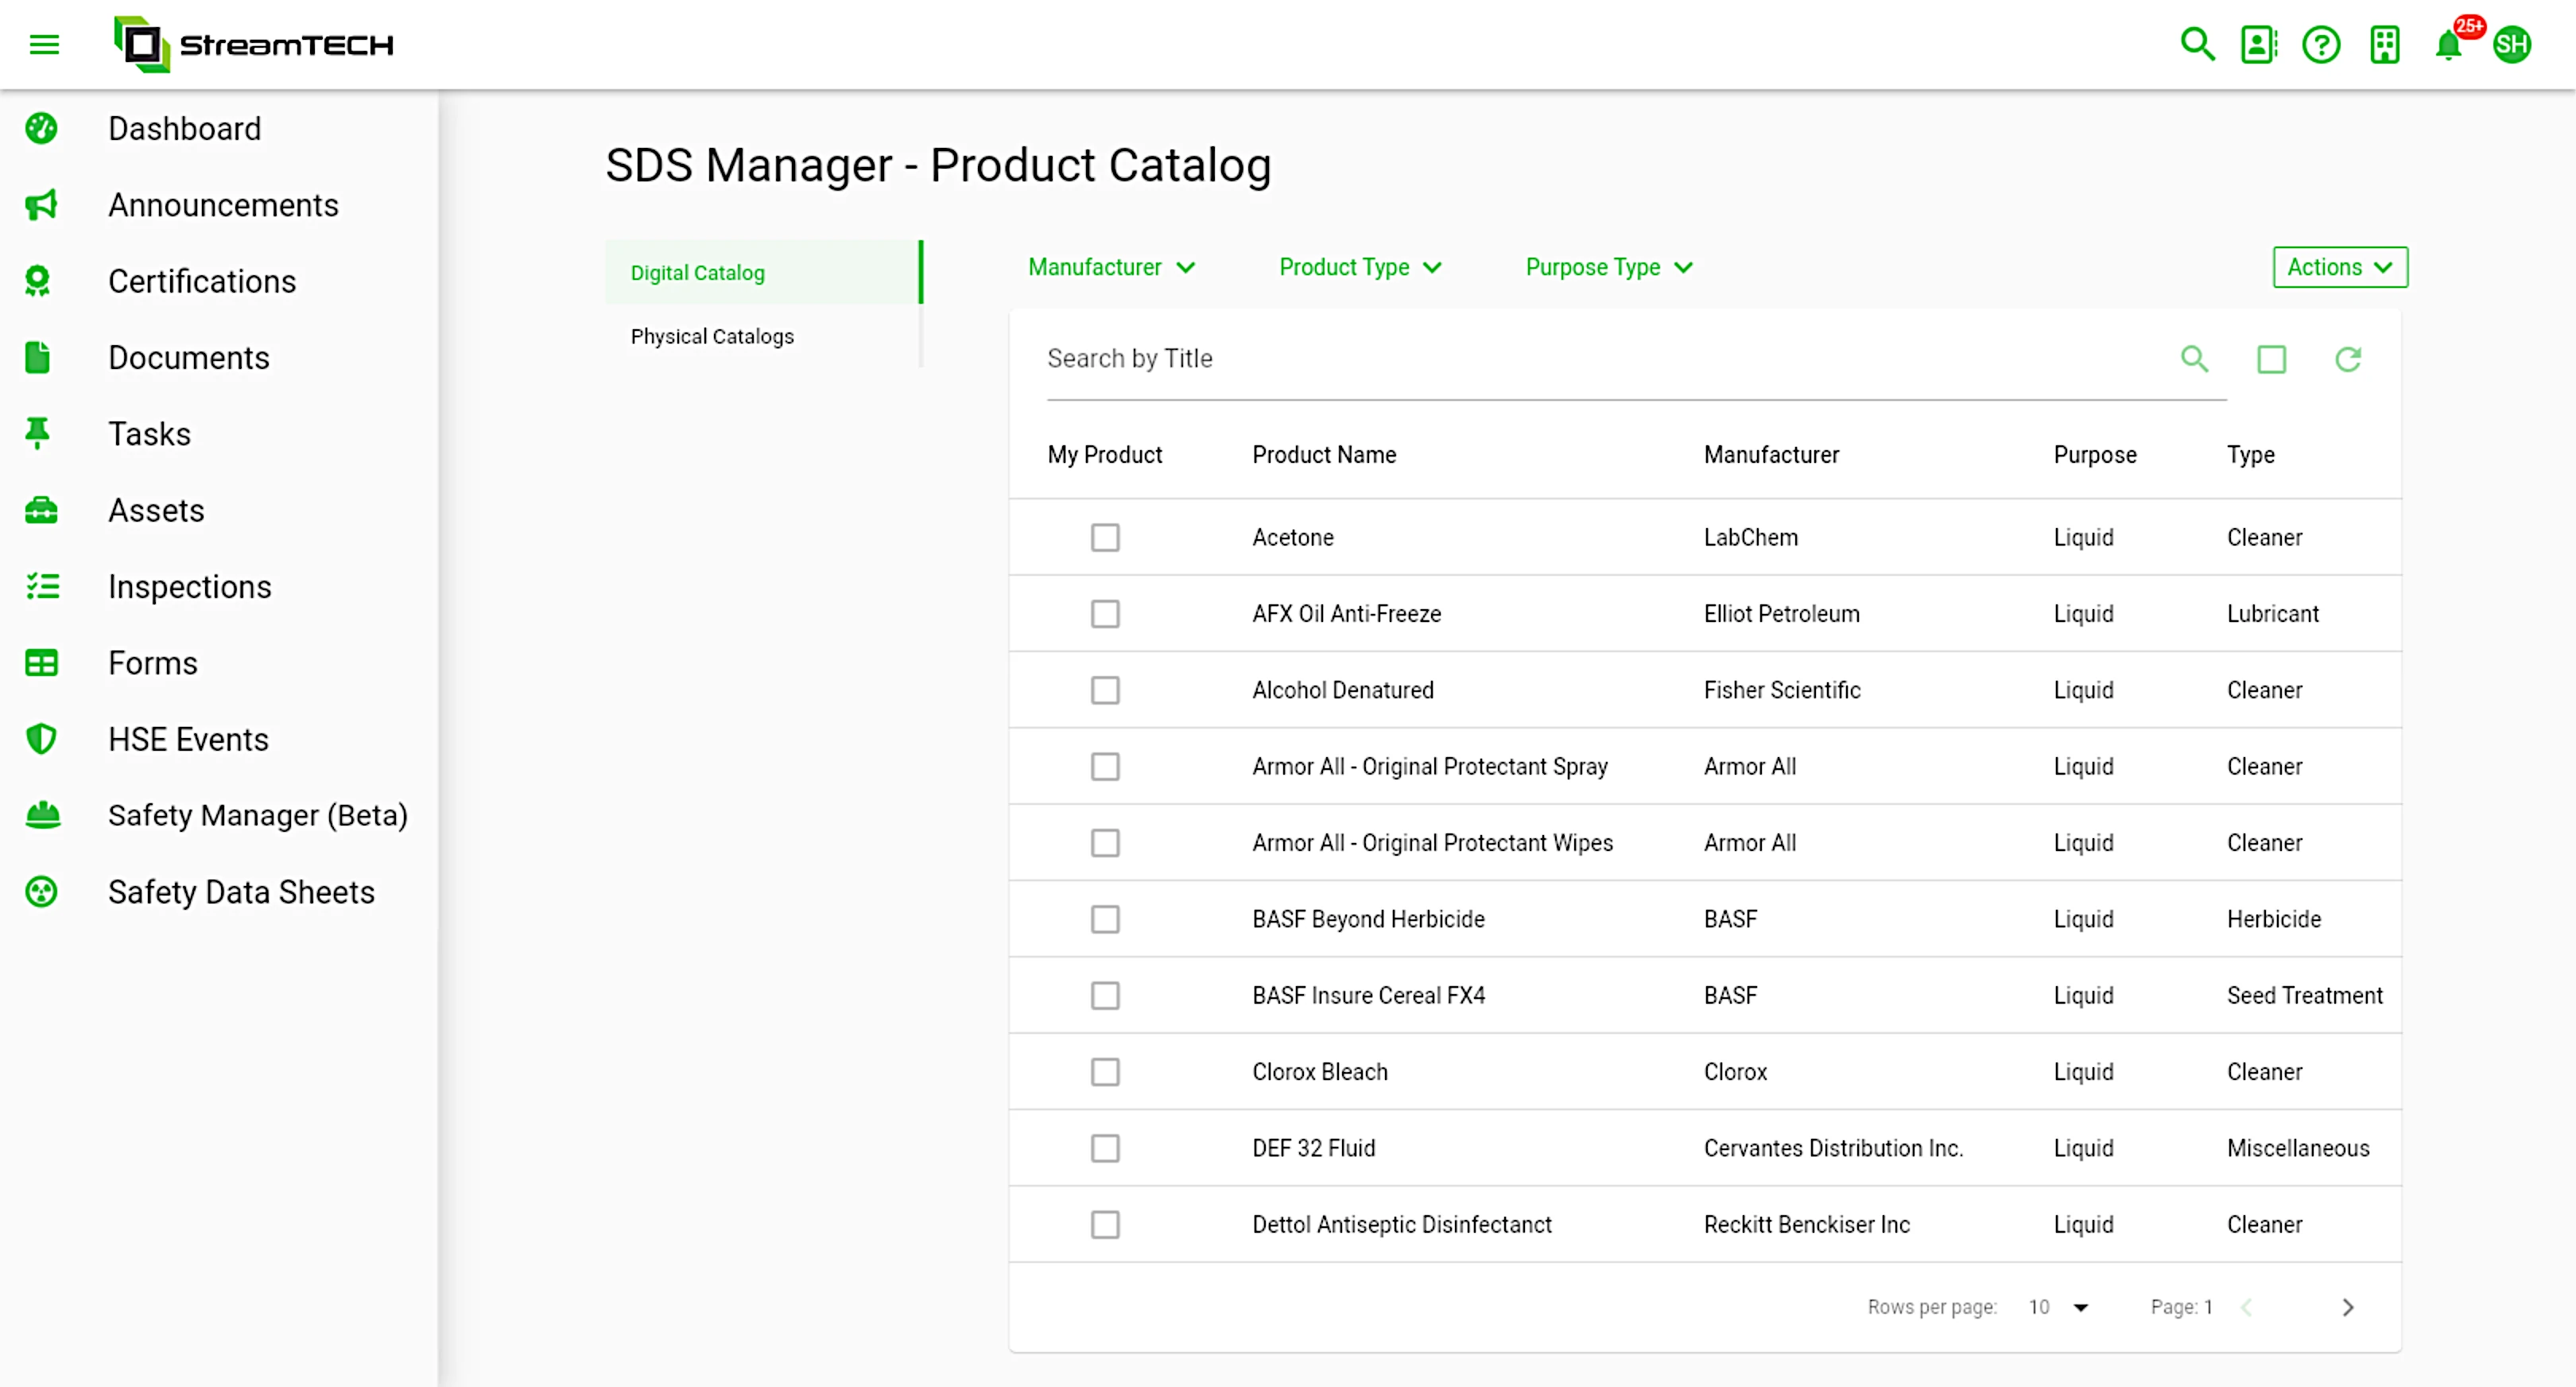Viewport: 2576px width, 1387px height.
Task: Open the help question mark icon
Action: pos(2321,44)
